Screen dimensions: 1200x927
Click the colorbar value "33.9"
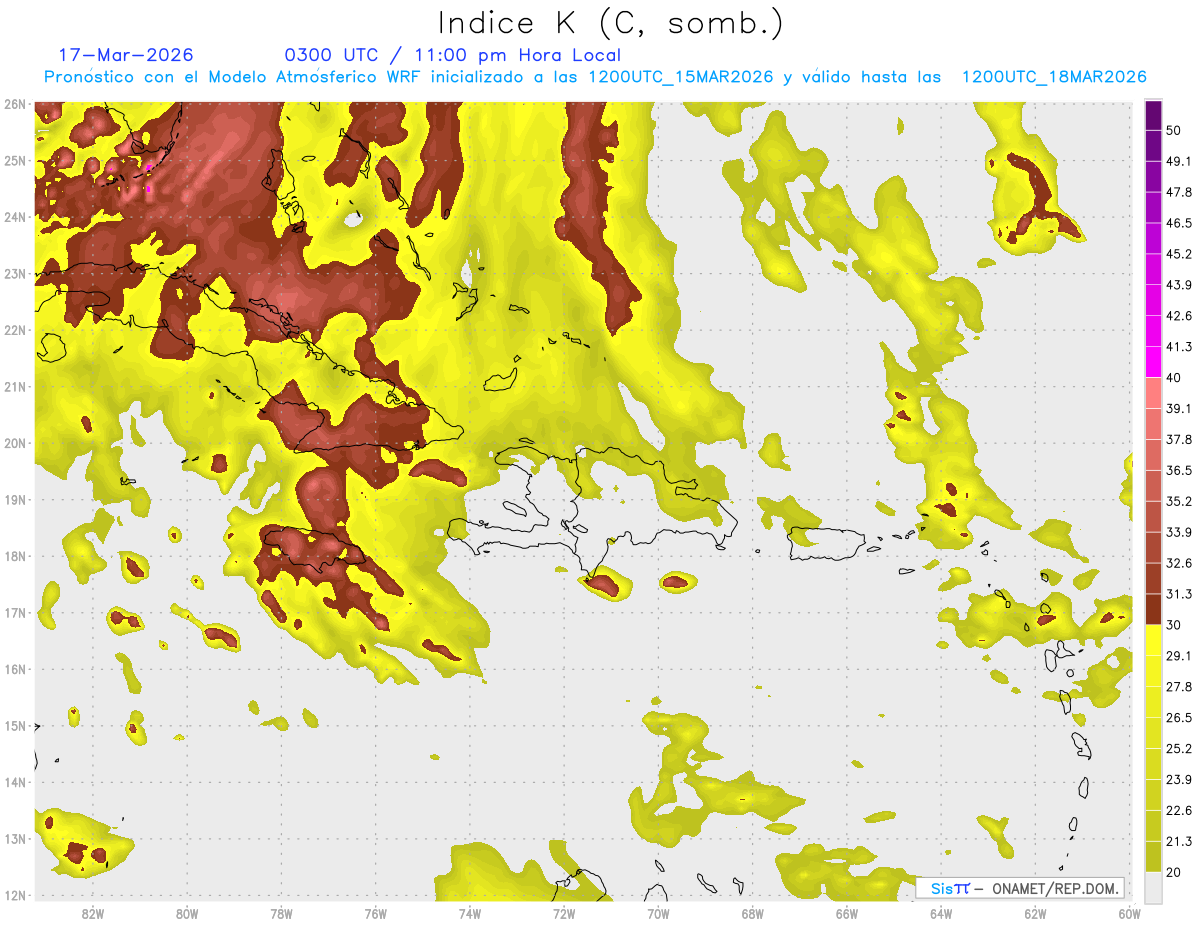tap(1179, 532)
